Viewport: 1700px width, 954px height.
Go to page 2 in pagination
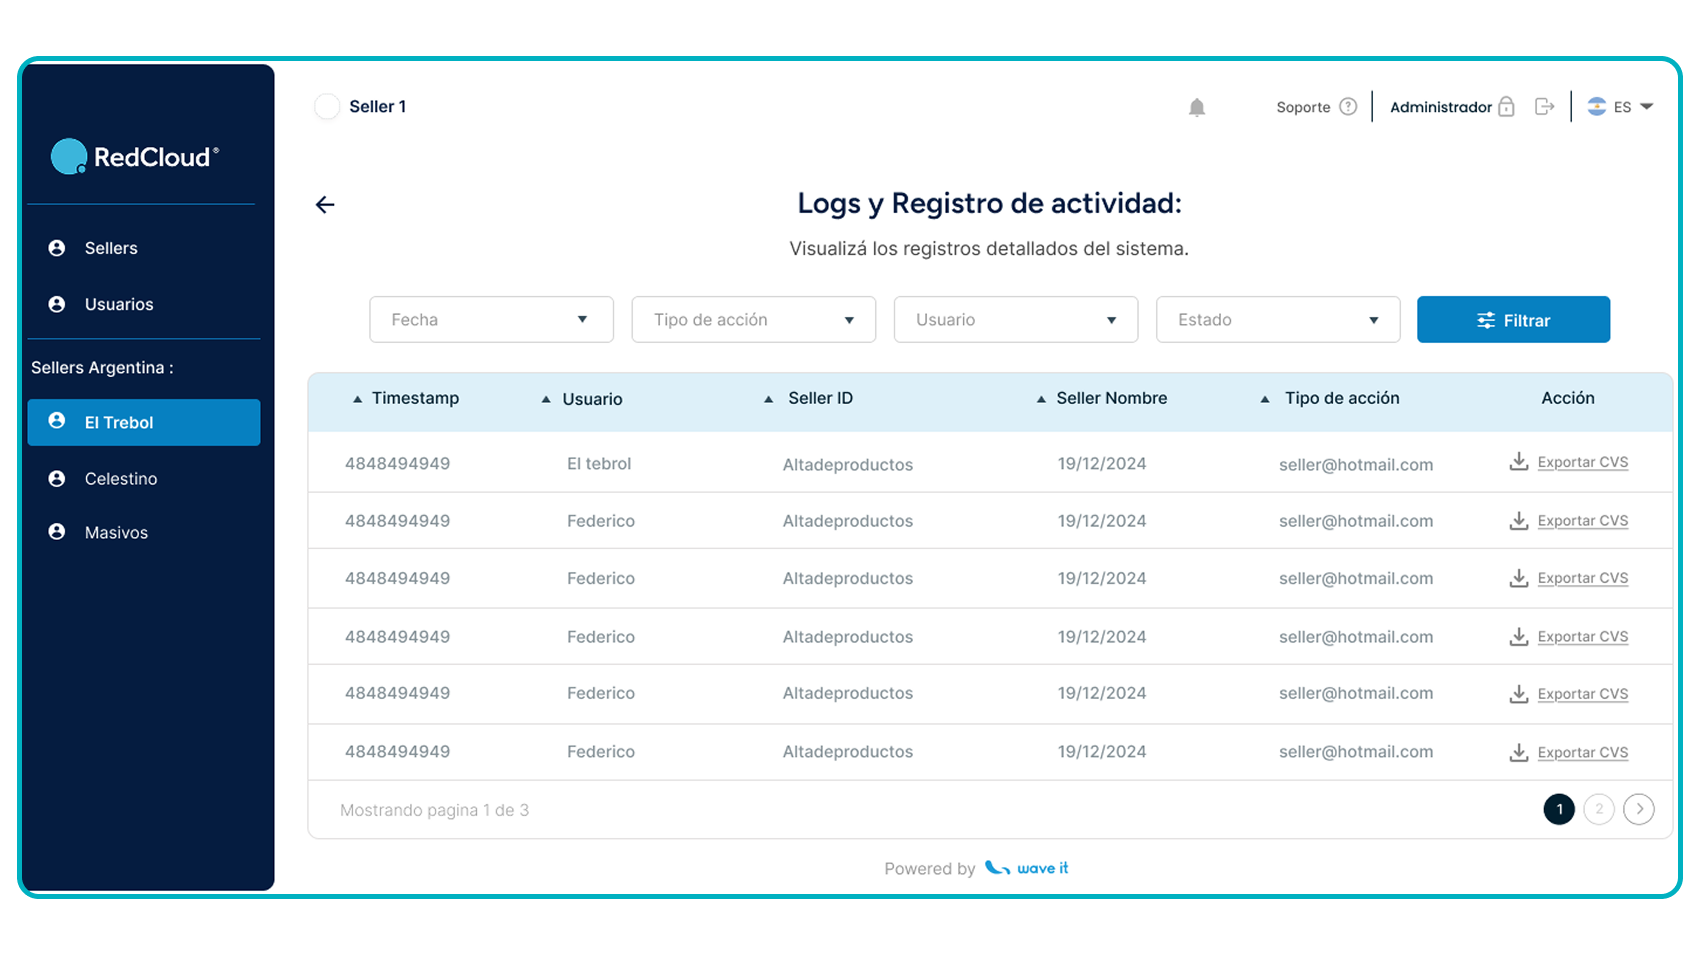[x=1599, y=809]
